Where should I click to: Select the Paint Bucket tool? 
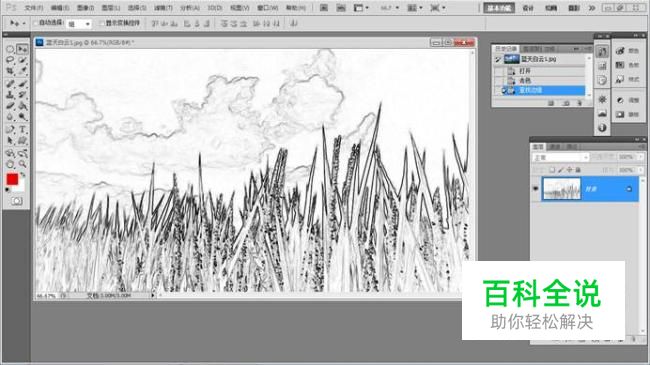pyautogui.click(x=22, y=105)
